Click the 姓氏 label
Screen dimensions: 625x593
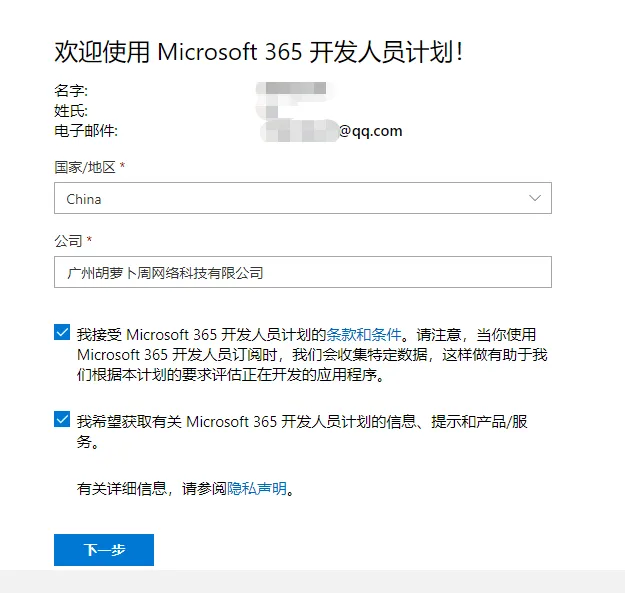pos(71,111)
